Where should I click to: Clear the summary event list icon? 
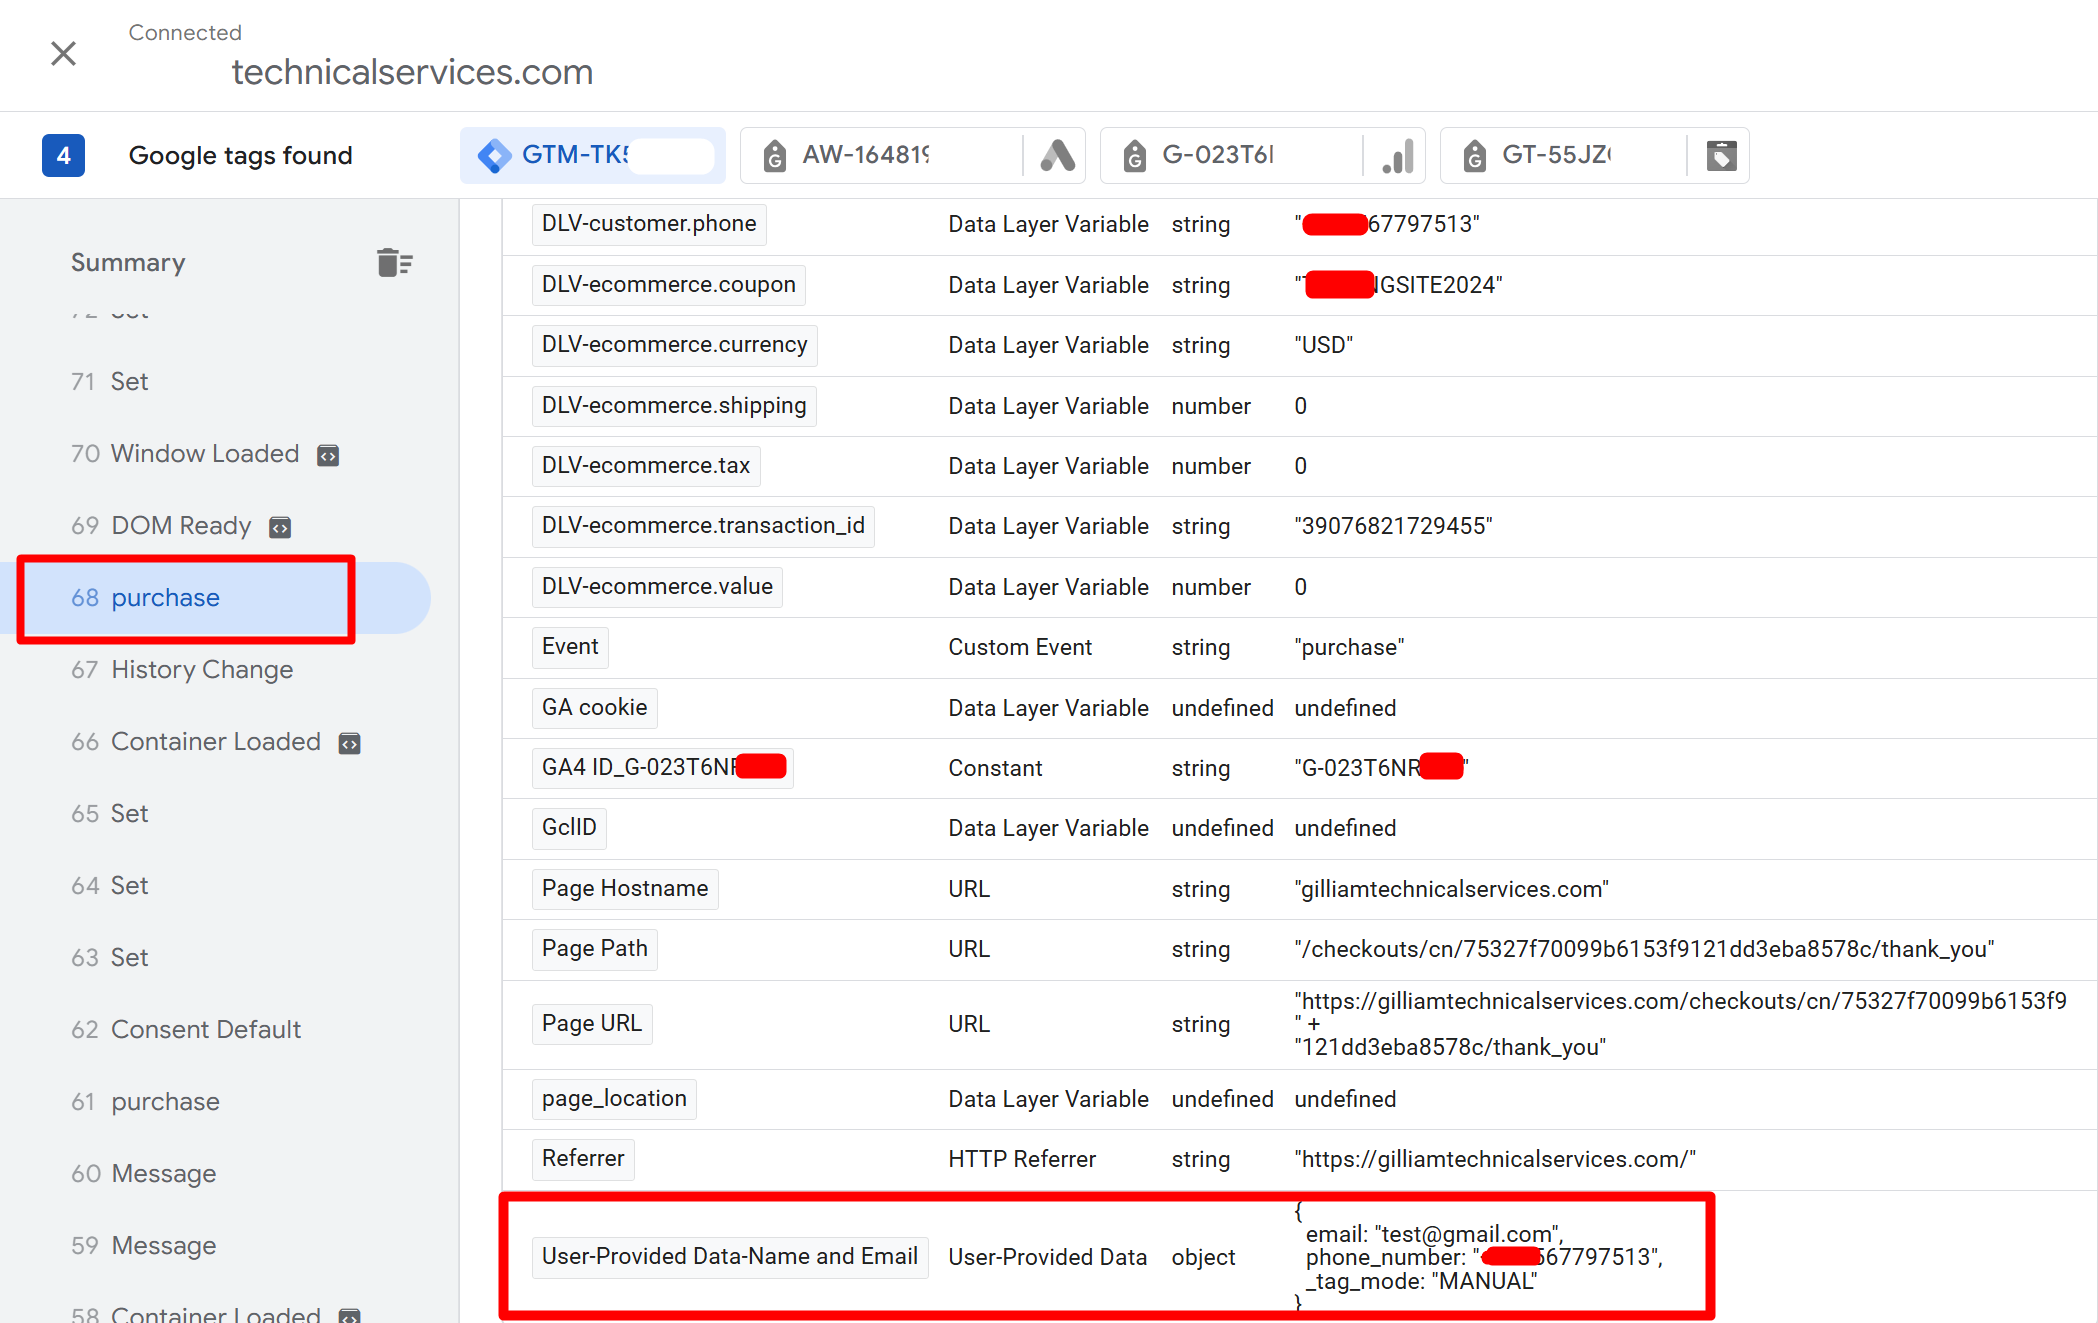pos(394,262)
